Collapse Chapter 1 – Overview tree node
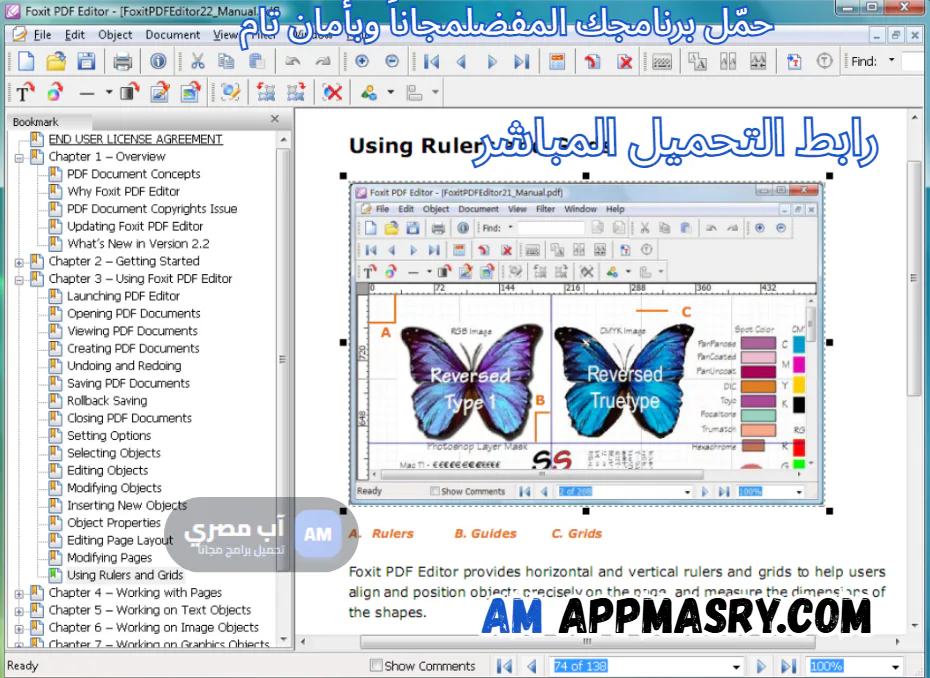 19,157
